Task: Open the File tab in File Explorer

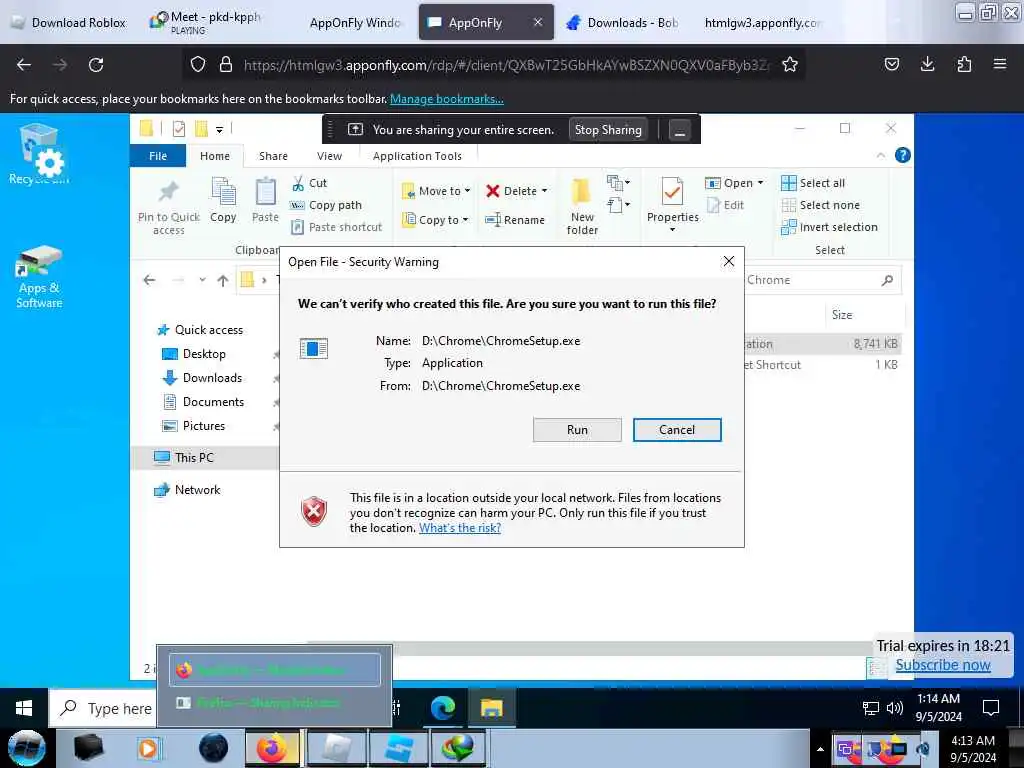Action: (x=158, y=156)
